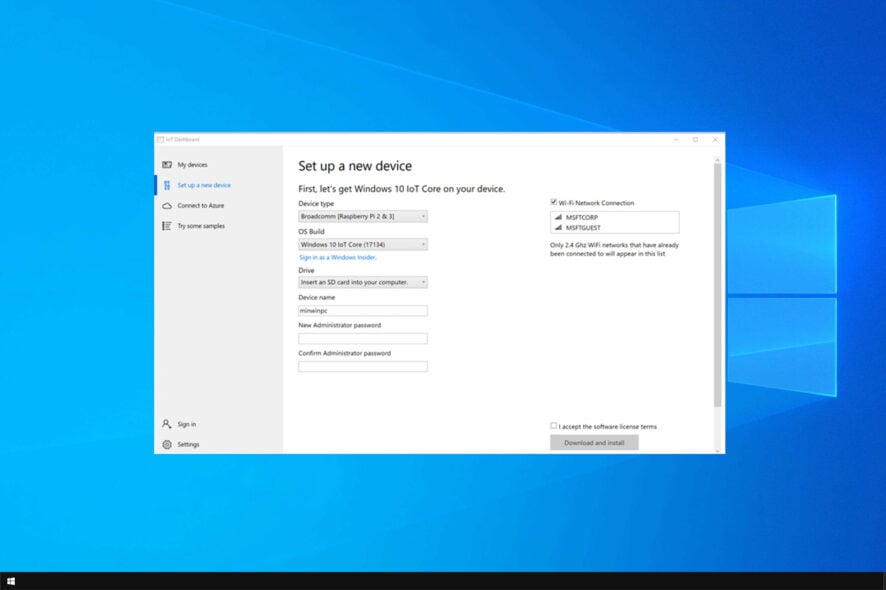The height and width of the screenshot is (590, 886).
Task: Expand the Drive dropdown
Action: click(363, 282)
